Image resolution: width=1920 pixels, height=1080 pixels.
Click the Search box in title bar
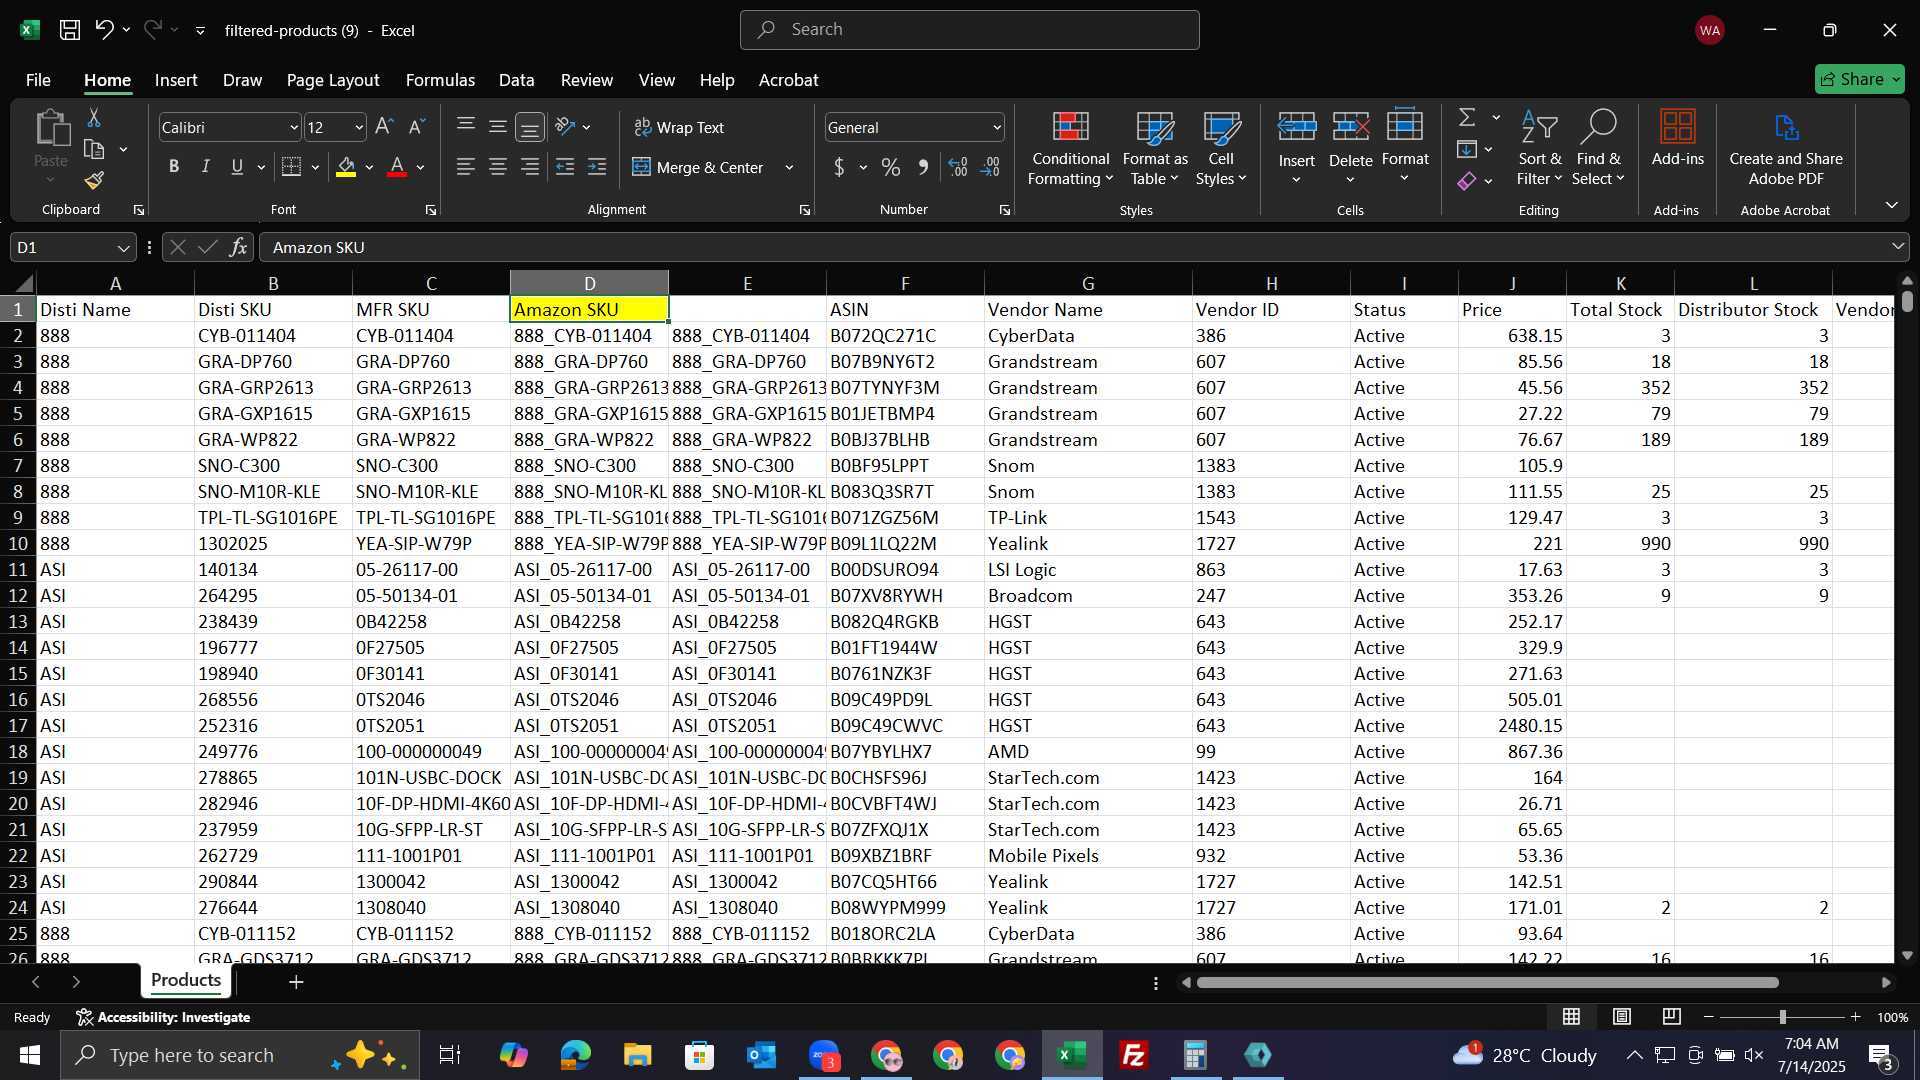(969, 30)
